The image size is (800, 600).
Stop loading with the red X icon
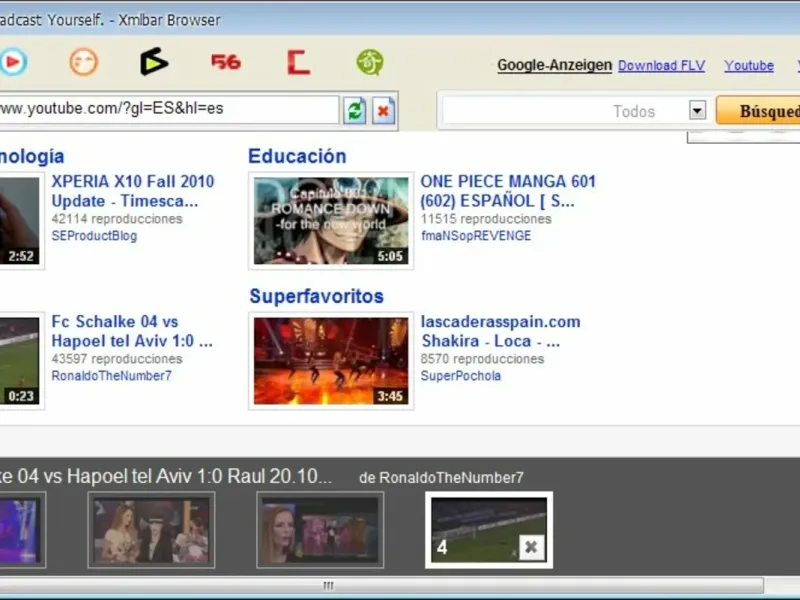(384, 110)
